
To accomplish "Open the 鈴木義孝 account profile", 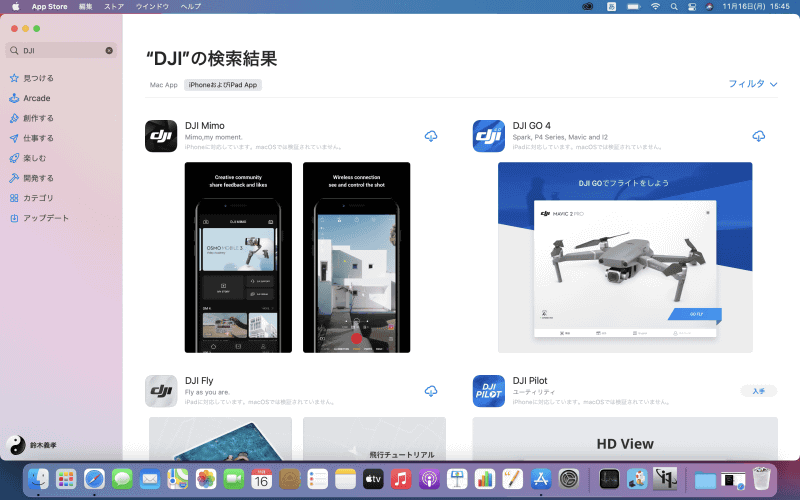I will [32, 445].
